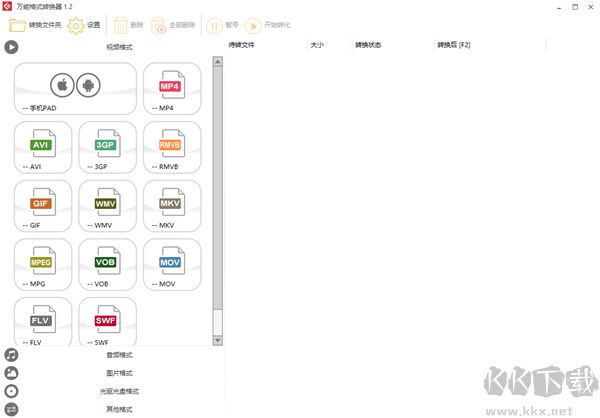This screenshot has width=600, height=418.
Task: Minimize the converter window
Action: [x=559, y=7]
